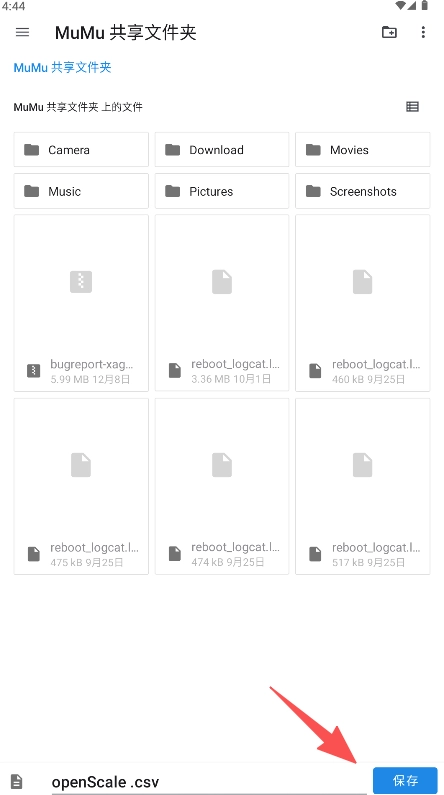Switch to list view layout icon
Screen dimensions: 444x795
(x=413, y=106)
